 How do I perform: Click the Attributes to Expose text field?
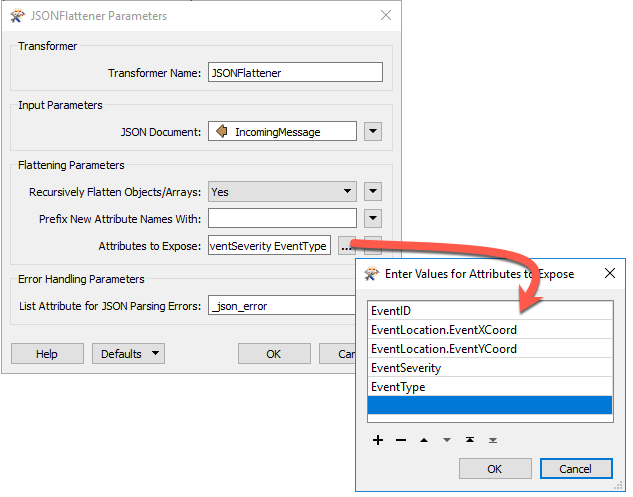(x=269, y=246)
